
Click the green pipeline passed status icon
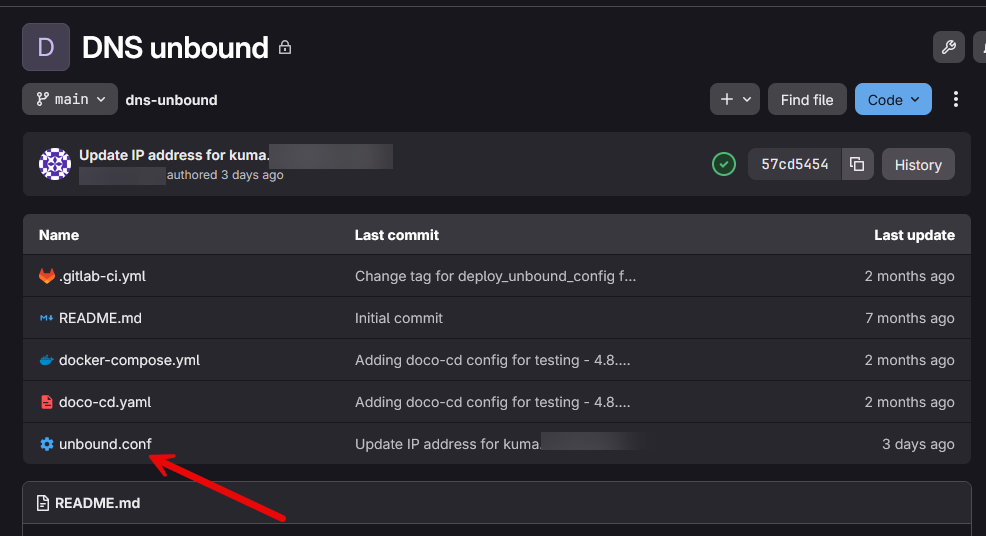click(x=724, y=164)
